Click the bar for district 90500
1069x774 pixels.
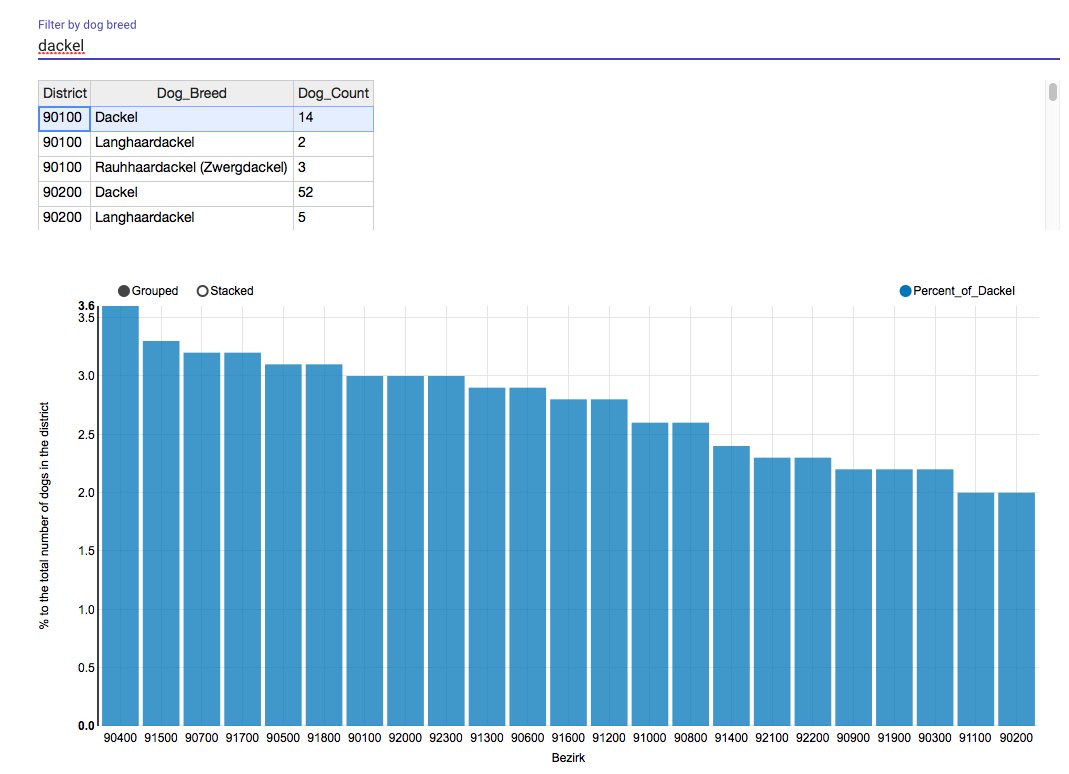coord(283,545)
